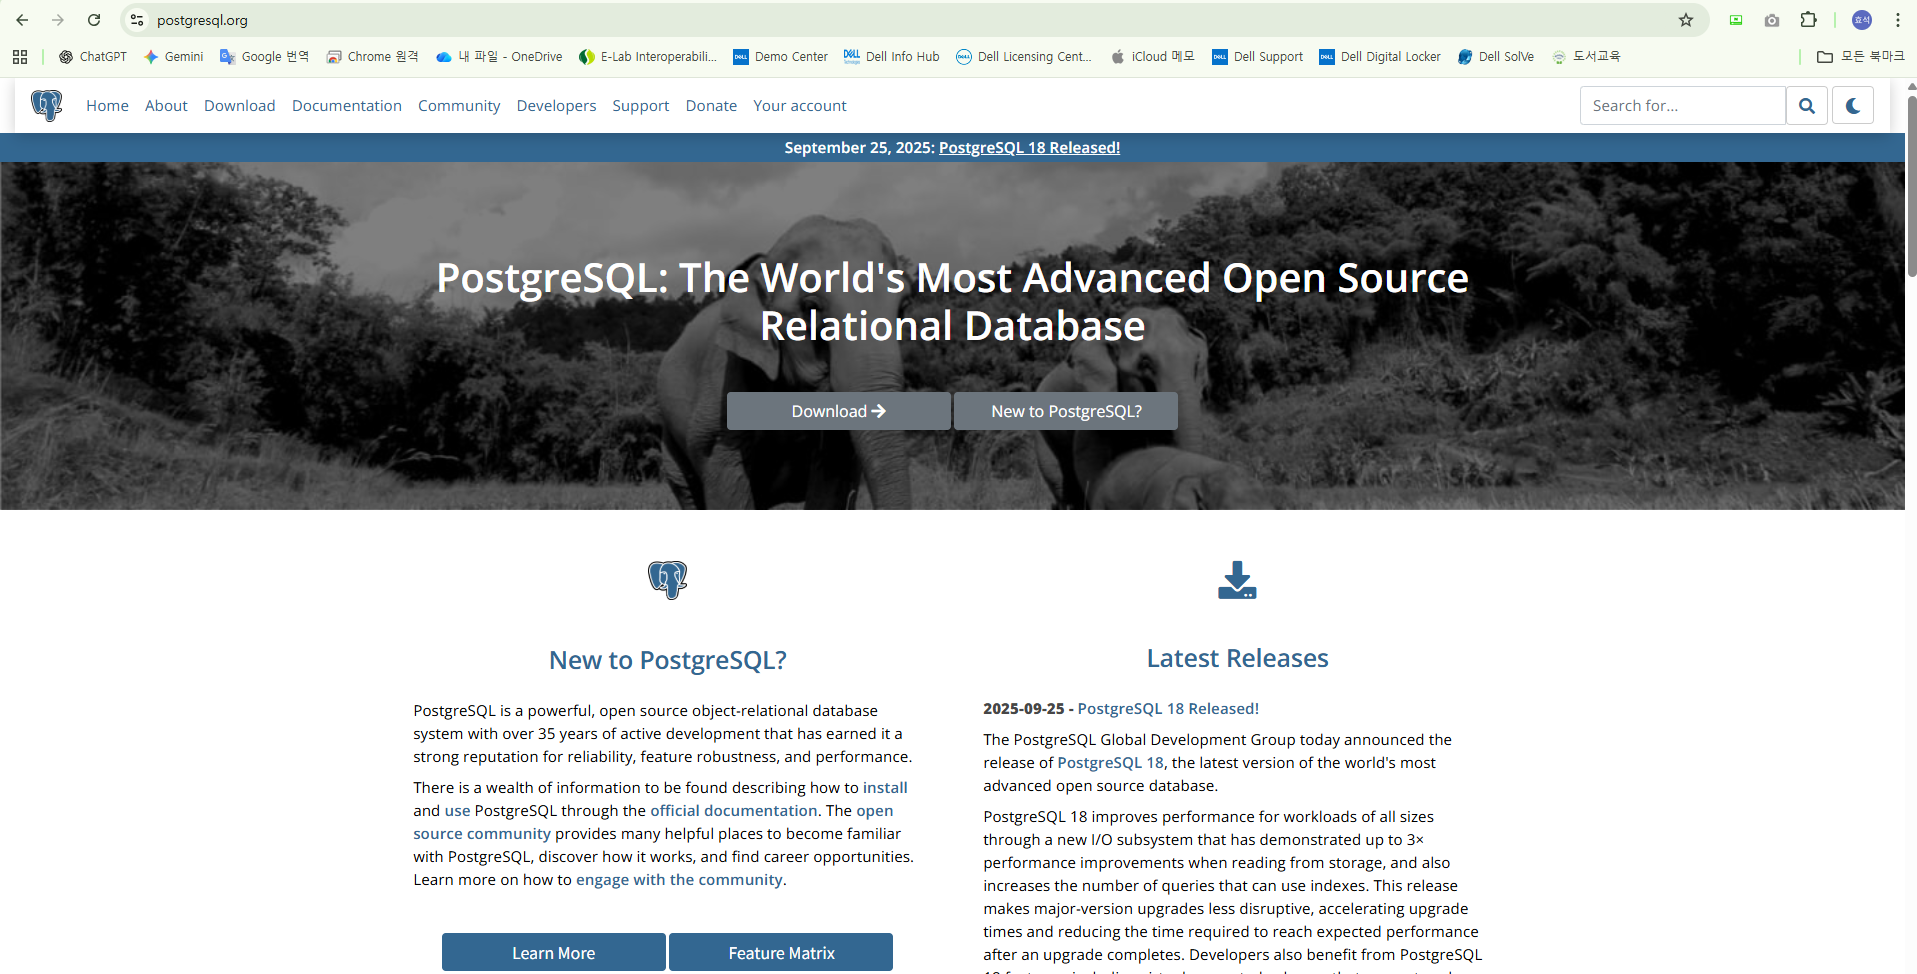The width and height of the screenshot is (1917, 974).
Task: Open the 내 파일 - OneDrive bookmark
Action: [499, 57]
